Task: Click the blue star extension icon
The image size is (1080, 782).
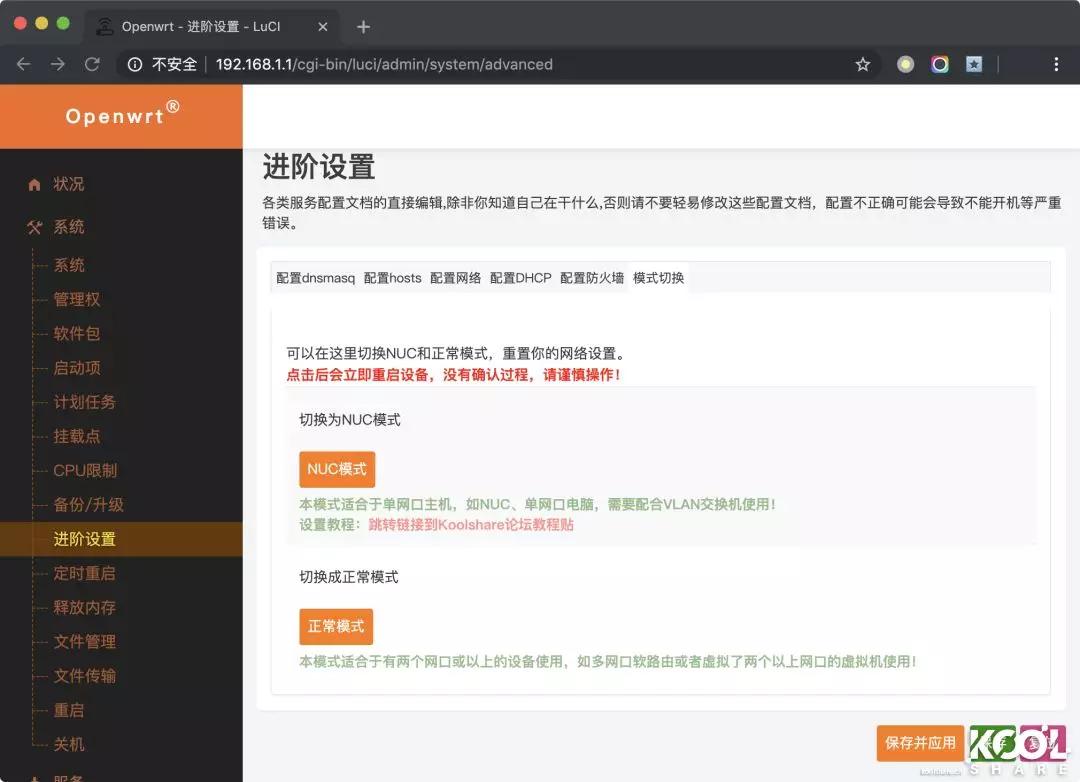Action: tap(974, 63)
